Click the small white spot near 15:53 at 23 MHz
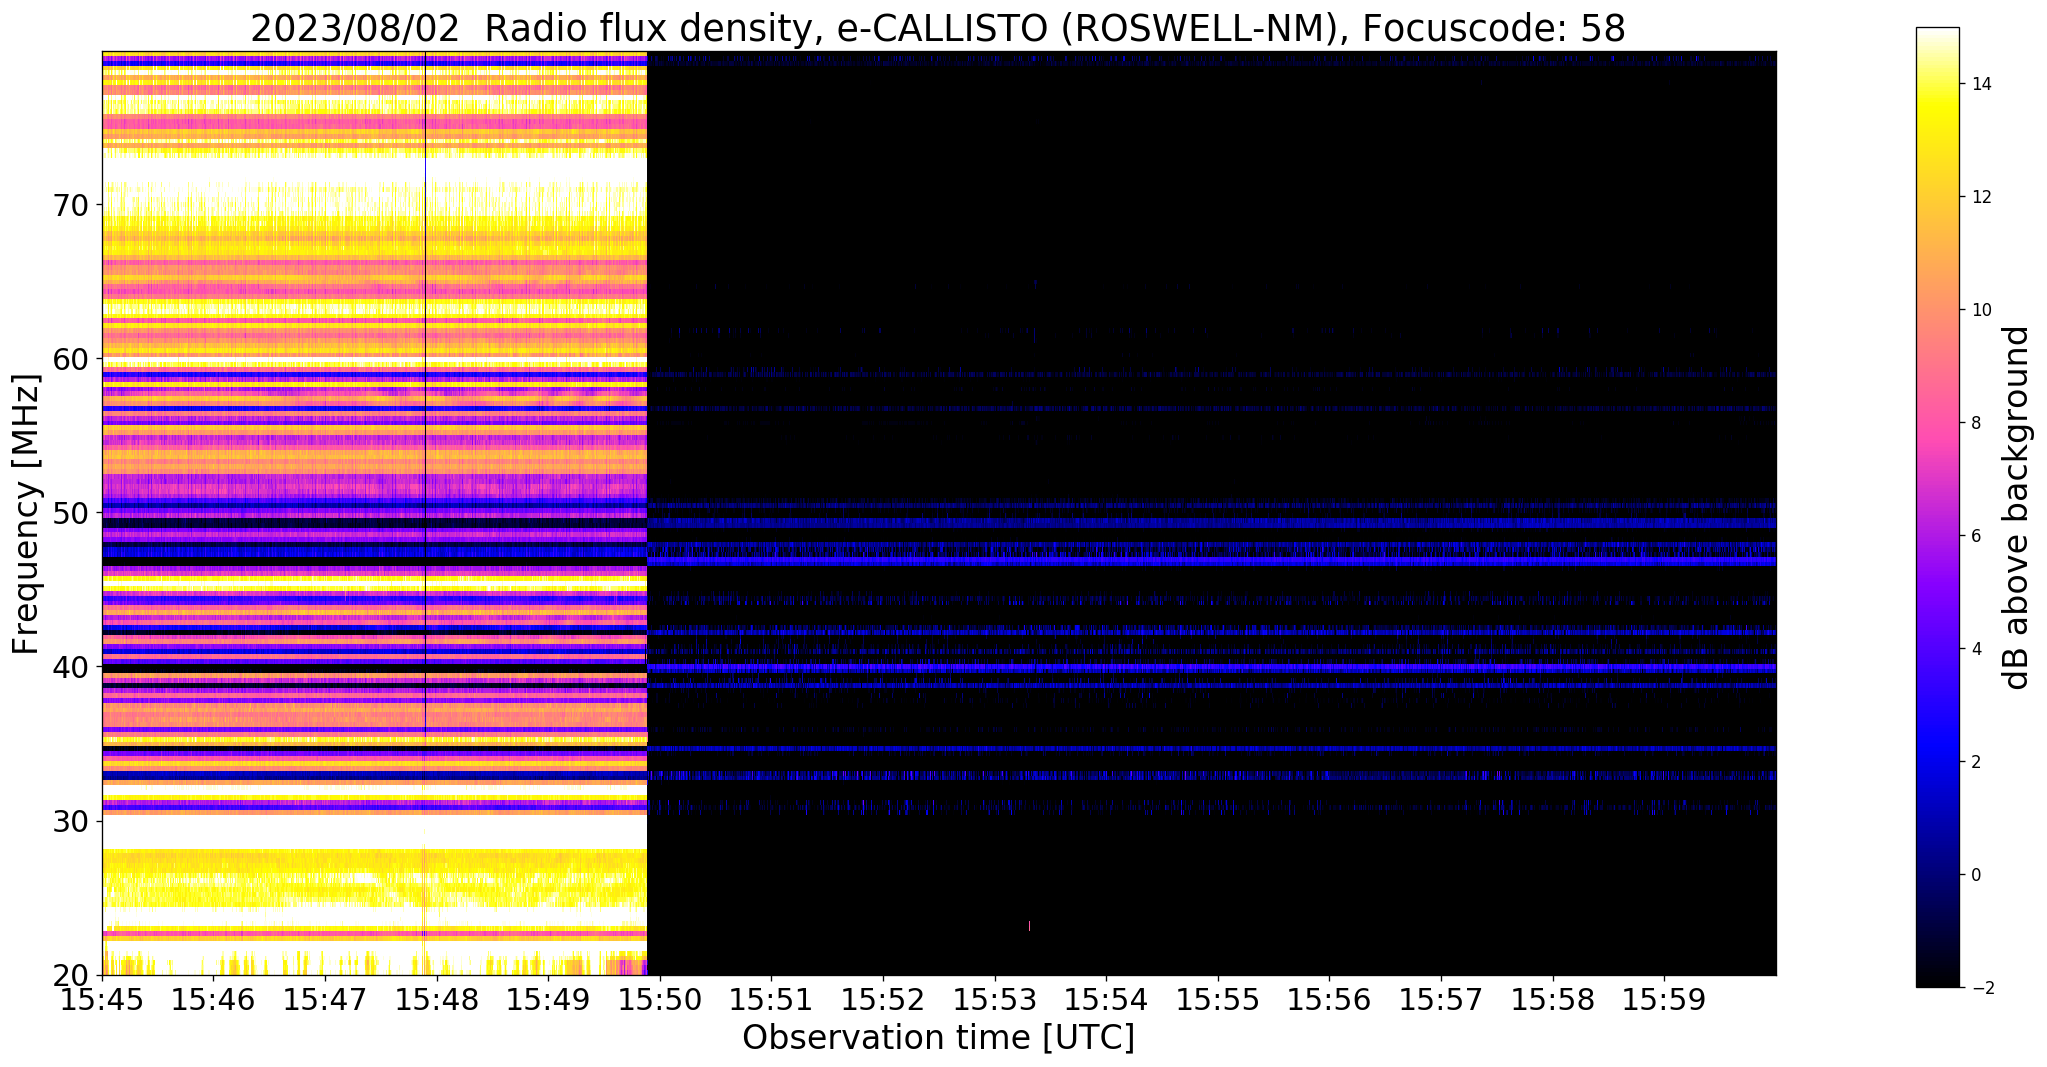The height and width of the screenshot is (1067, 2047). (1029, 926)
